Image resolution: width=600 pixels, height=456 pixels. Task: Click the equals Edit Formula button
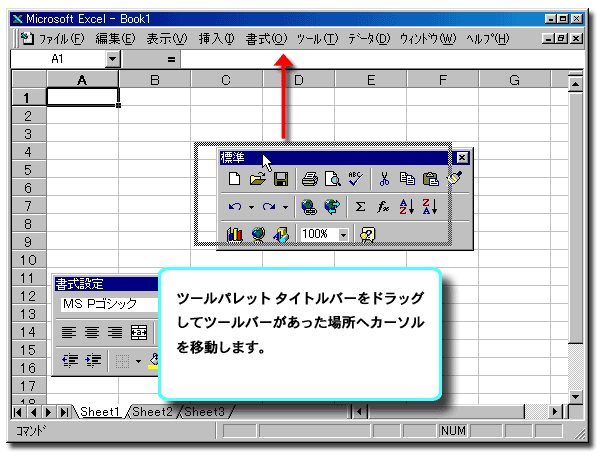(171, 59)
